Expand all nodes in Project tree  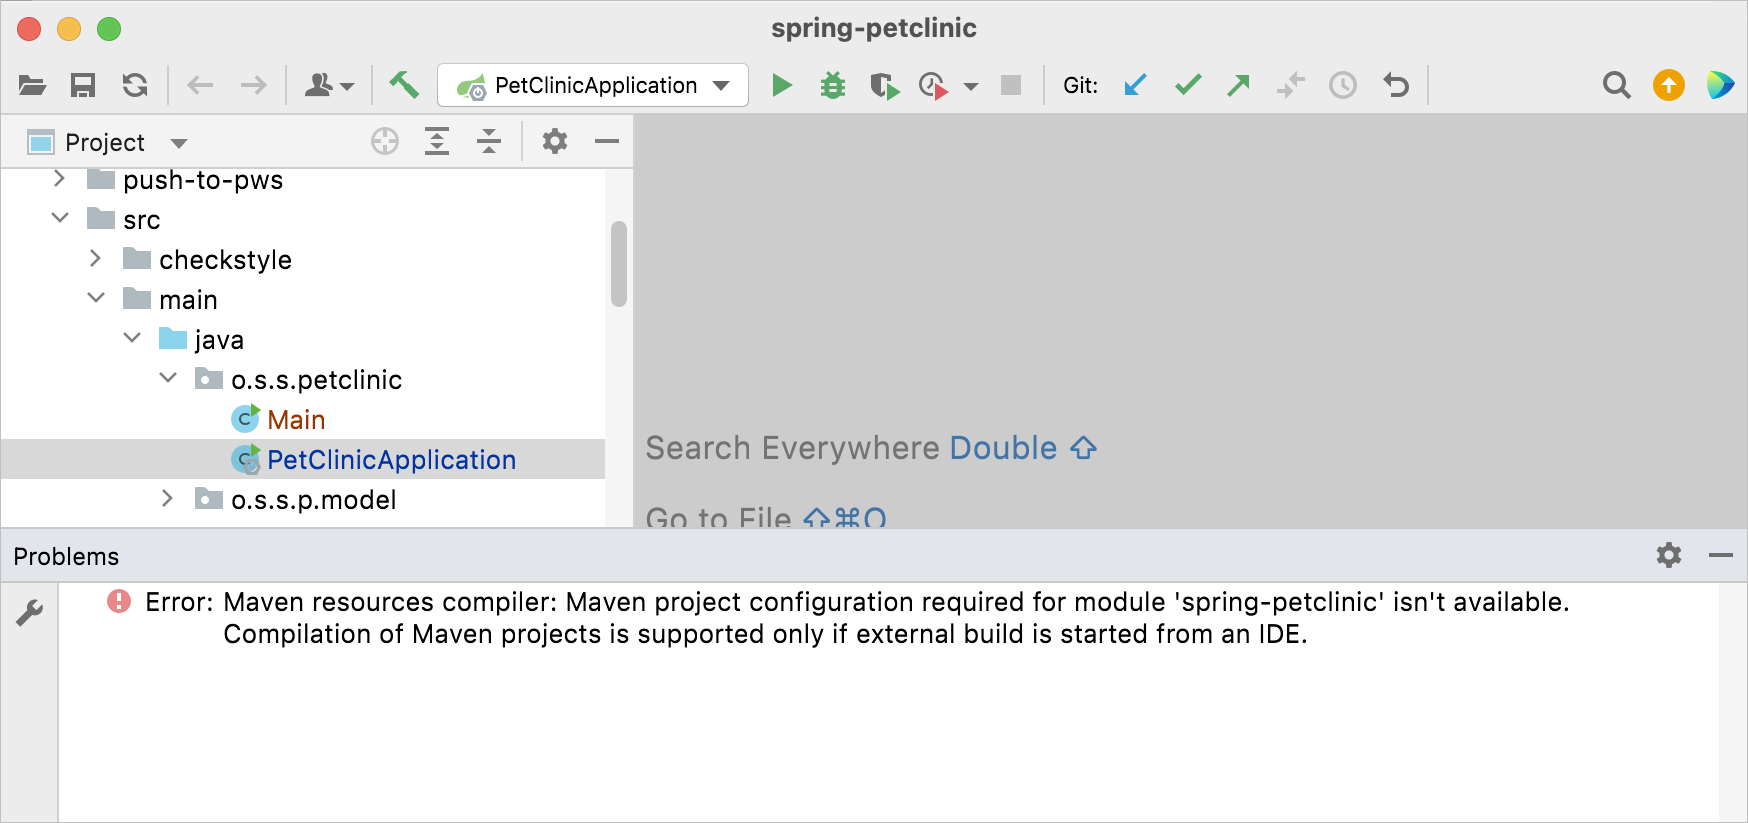point(437,142)
